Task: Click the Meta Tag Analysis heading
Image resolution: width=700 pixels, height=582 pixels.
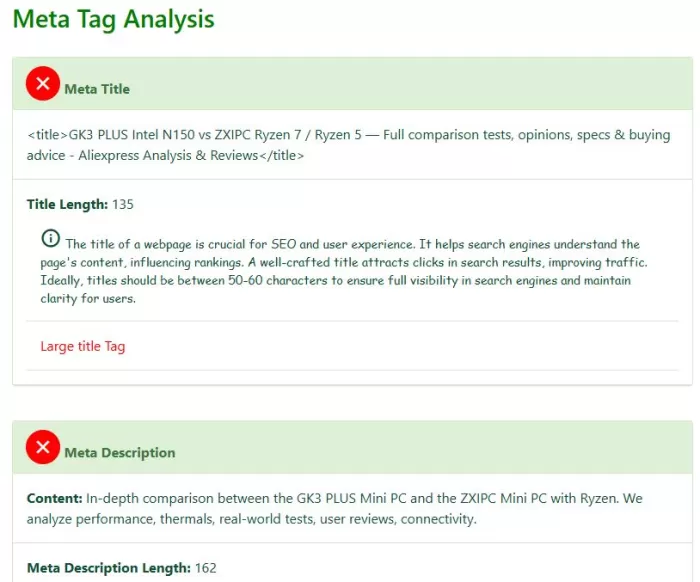Action: [113, 19]
